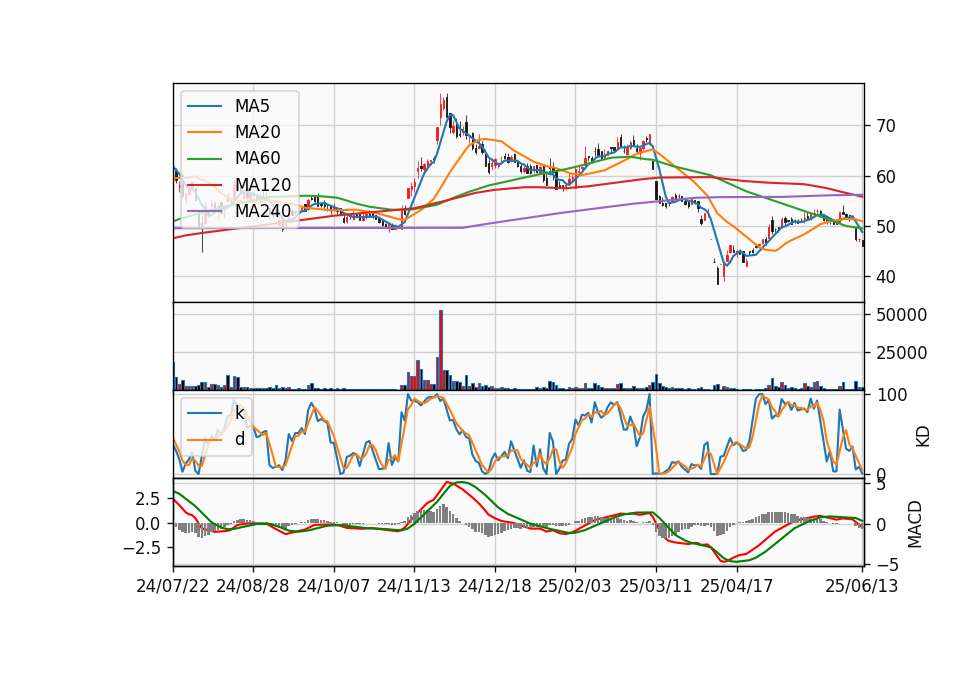
Task: Click the MA60 legend label
Action: (x=257, y=158)
